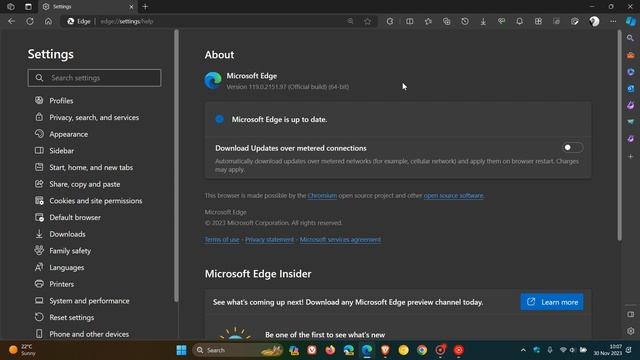This screenshot has width=640, height=360.
Task: Select Share, copy and paste settings
Action: (84, 184)
